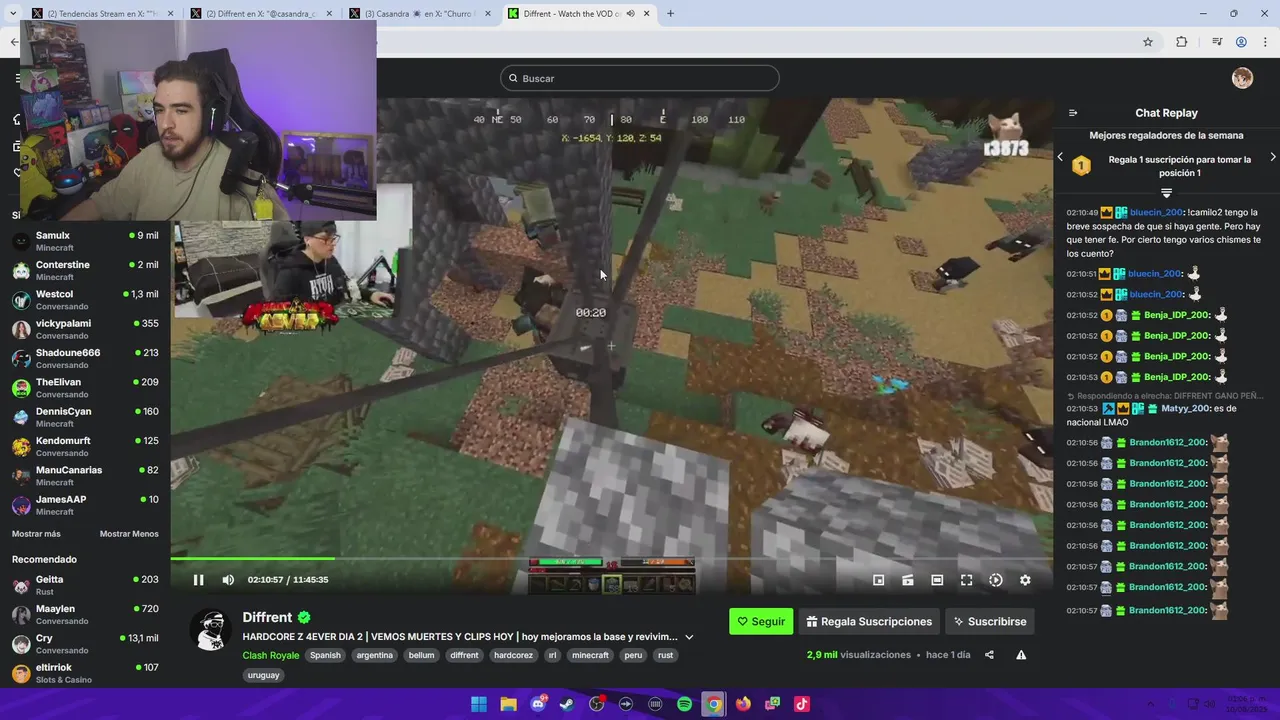The width and height of the screenshot is (1280, 720).
Task: Switch to Tendencias Stream en X tab
Action: 102,14
